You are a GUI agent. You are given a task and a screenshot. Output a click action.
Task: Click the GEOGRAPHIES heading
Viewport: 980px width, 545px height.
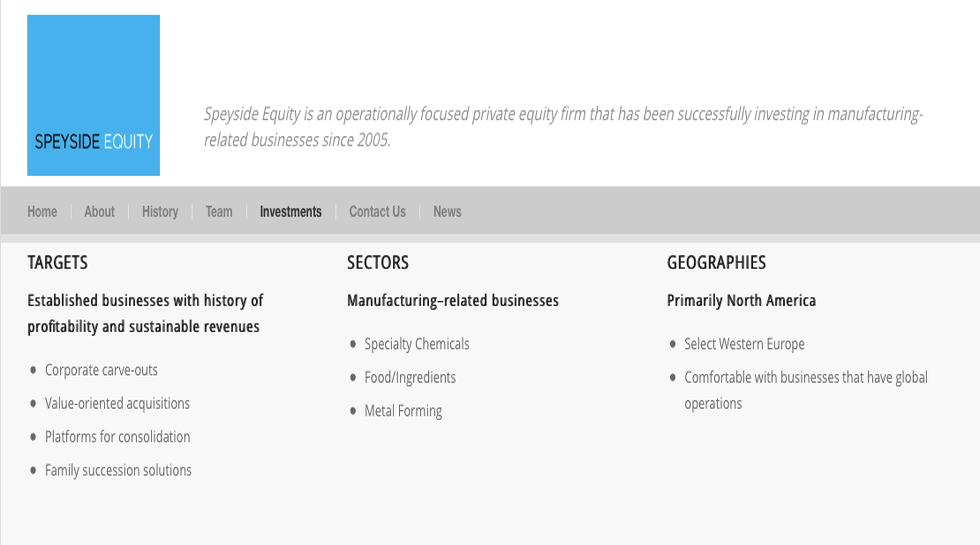(x=716, y=263)
